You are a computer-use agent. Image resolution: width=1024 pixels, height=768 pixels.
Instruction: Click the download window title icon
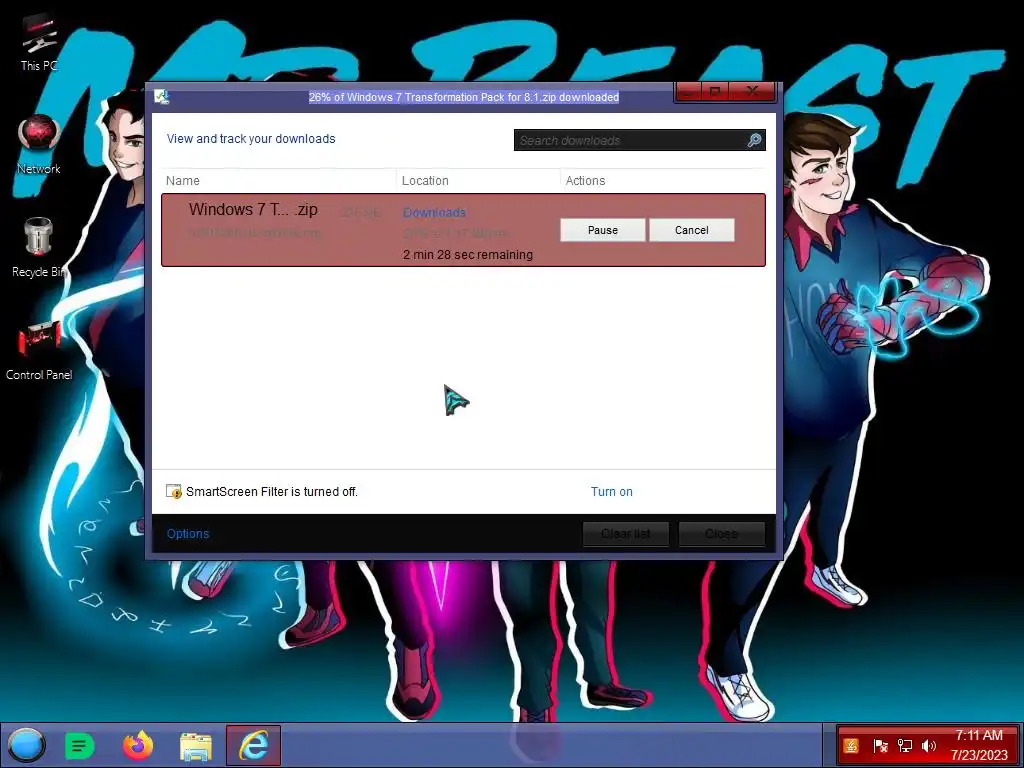tap(161, 97)
